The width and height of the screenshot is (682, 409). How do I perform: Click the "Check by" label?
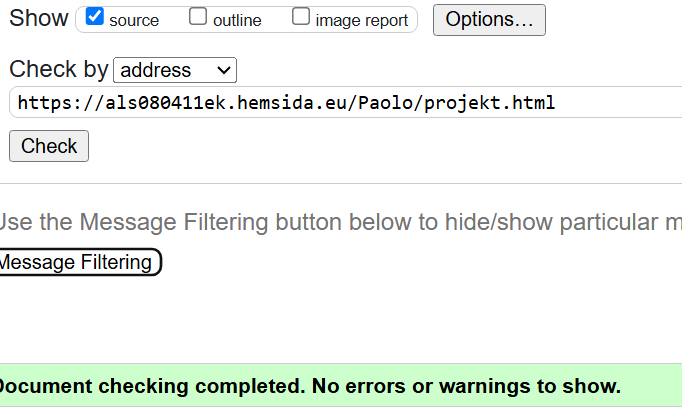tap(58, 69)
